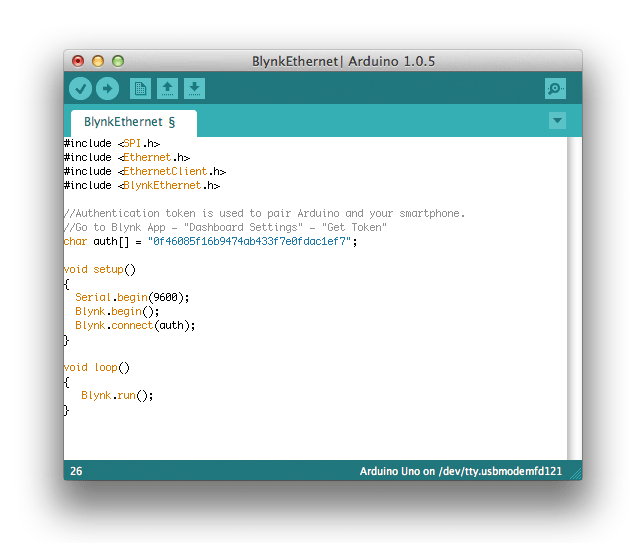
Task: Upload the sketch with the arrow button
Action: [107, 89]
